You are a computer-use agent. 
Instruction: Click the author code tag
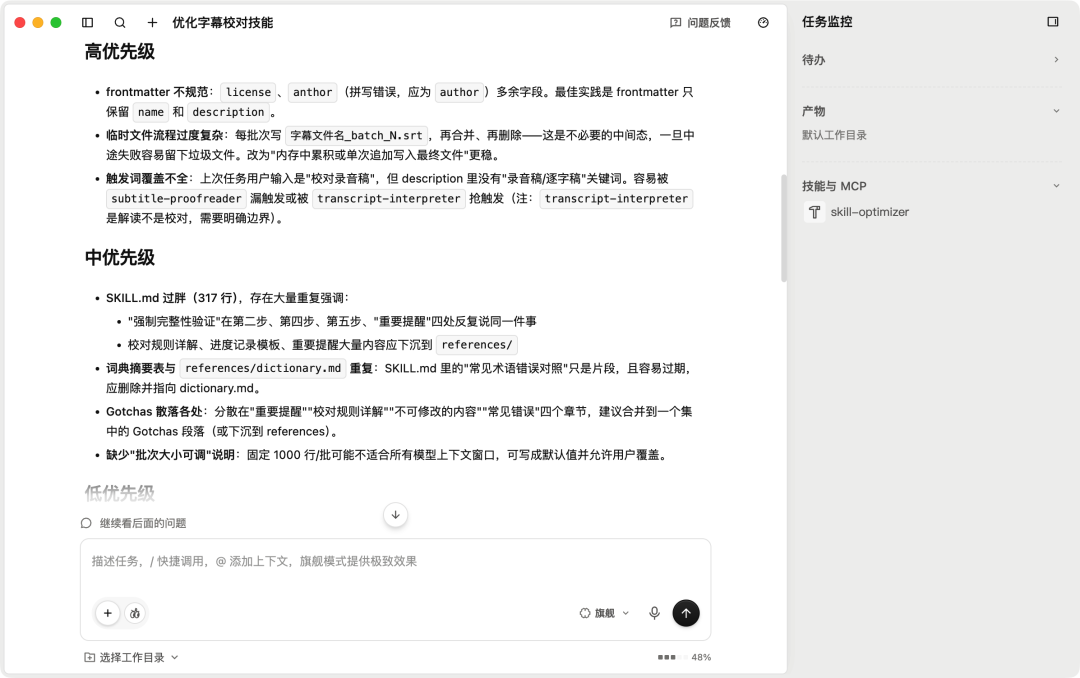[459, 92]
